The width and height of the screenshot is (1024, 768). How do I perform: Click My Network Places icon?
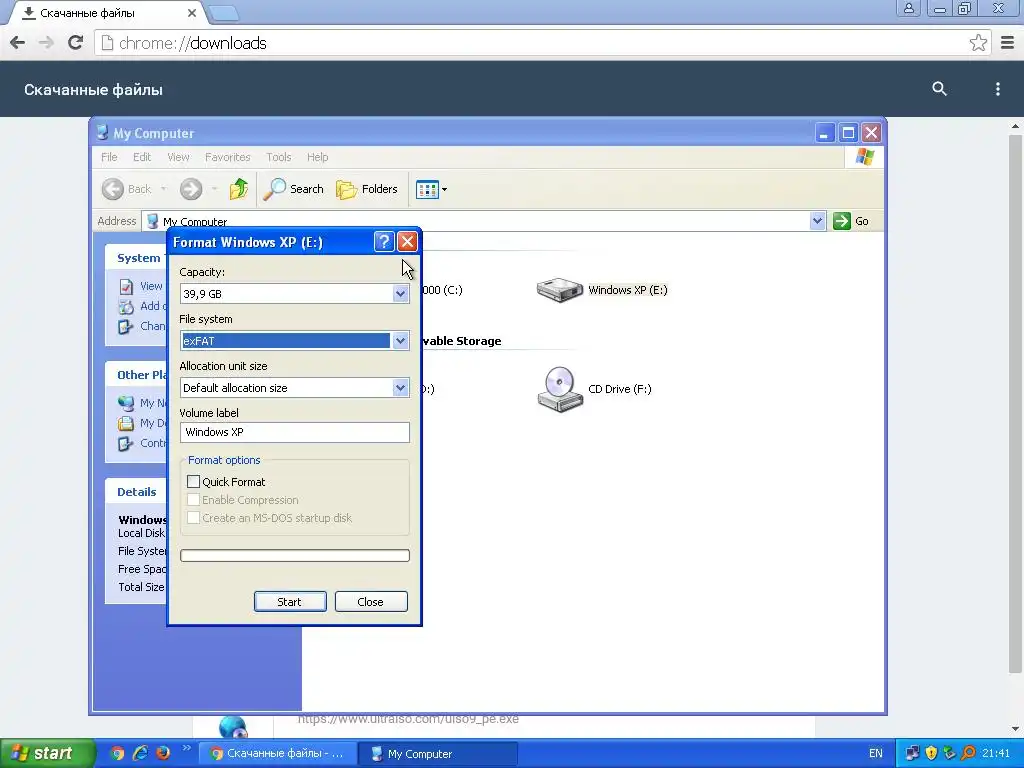pyautogui.click(x=126, y=404)
